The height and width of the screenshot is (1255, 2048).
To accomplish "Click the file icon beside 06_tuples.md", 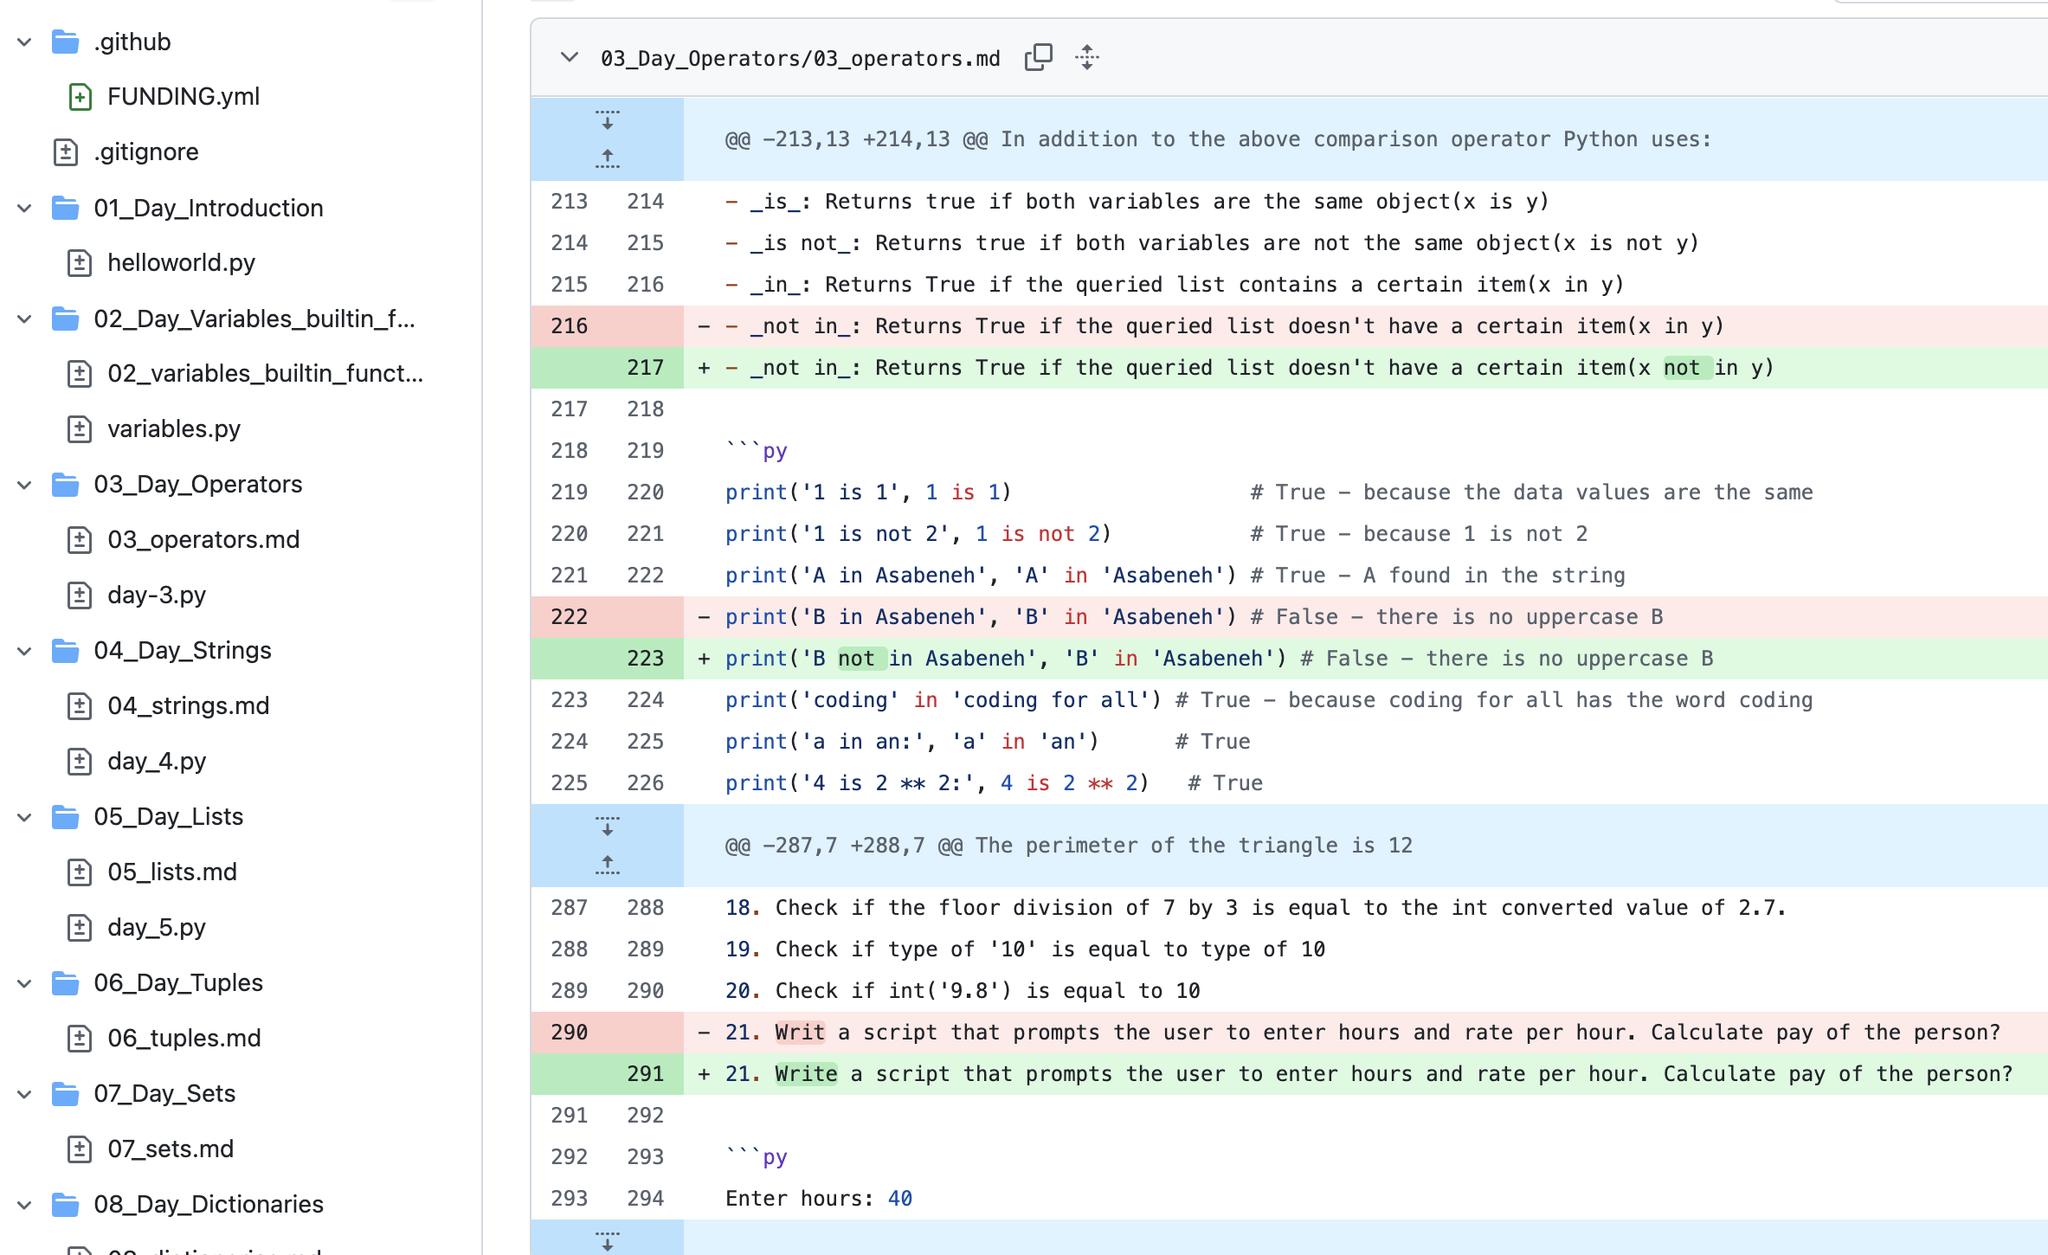I will pyautogui.click(x=80, y=1038).
